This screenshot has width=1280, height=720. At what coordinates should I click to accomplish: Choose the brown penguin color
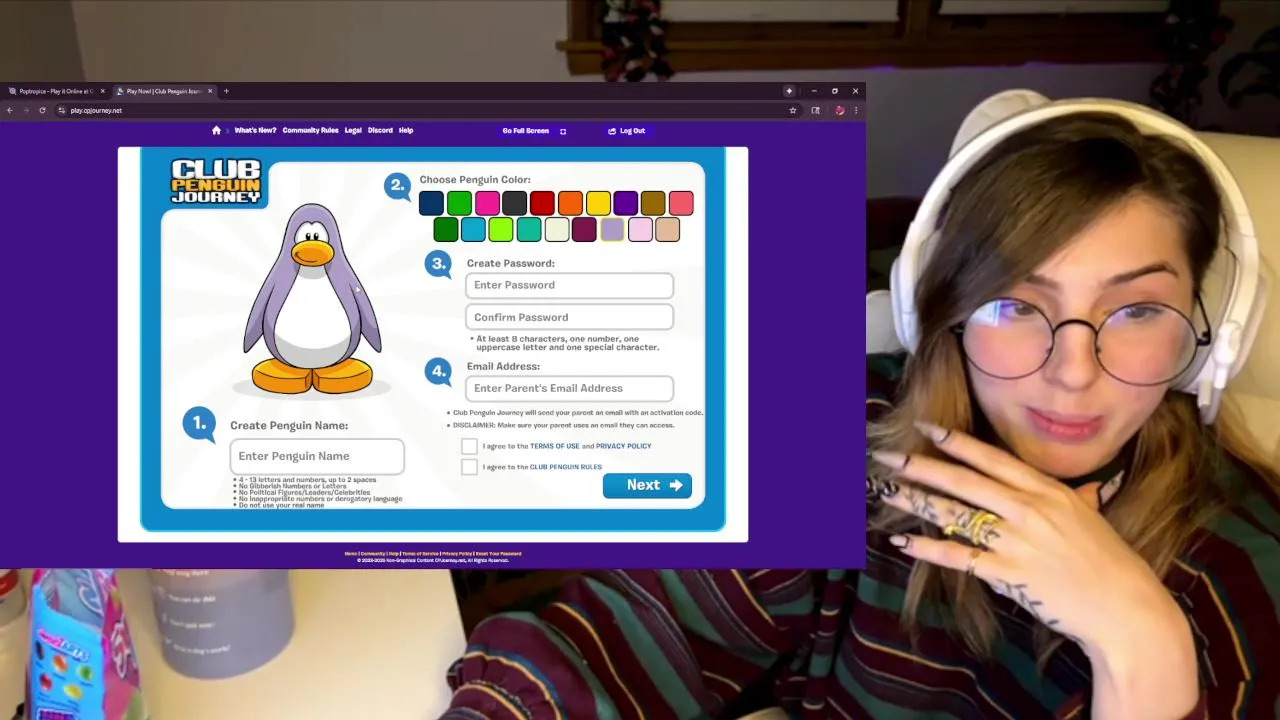(653, 203)
